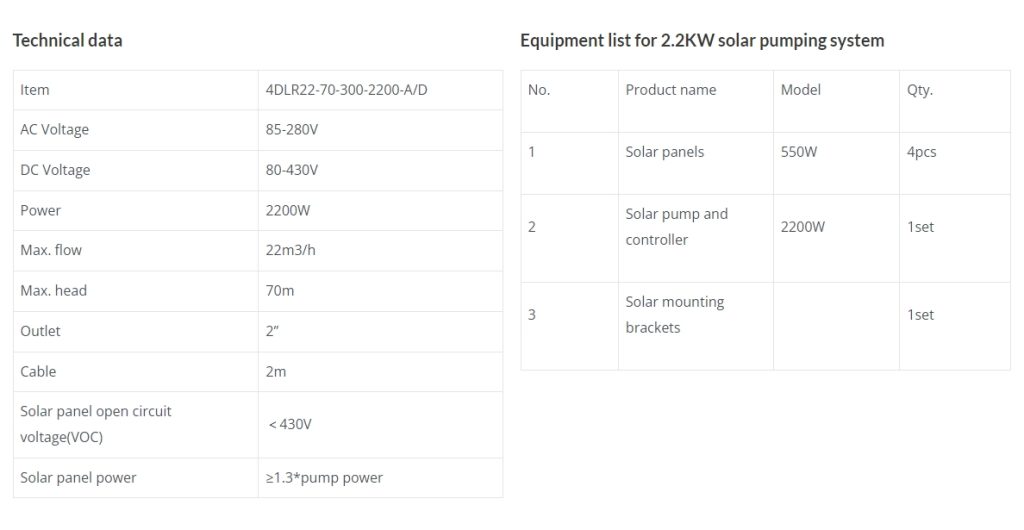Select the Solar pump and controller cell
The width and height of the screenshot is (1024, 530).
click(696, 238)
